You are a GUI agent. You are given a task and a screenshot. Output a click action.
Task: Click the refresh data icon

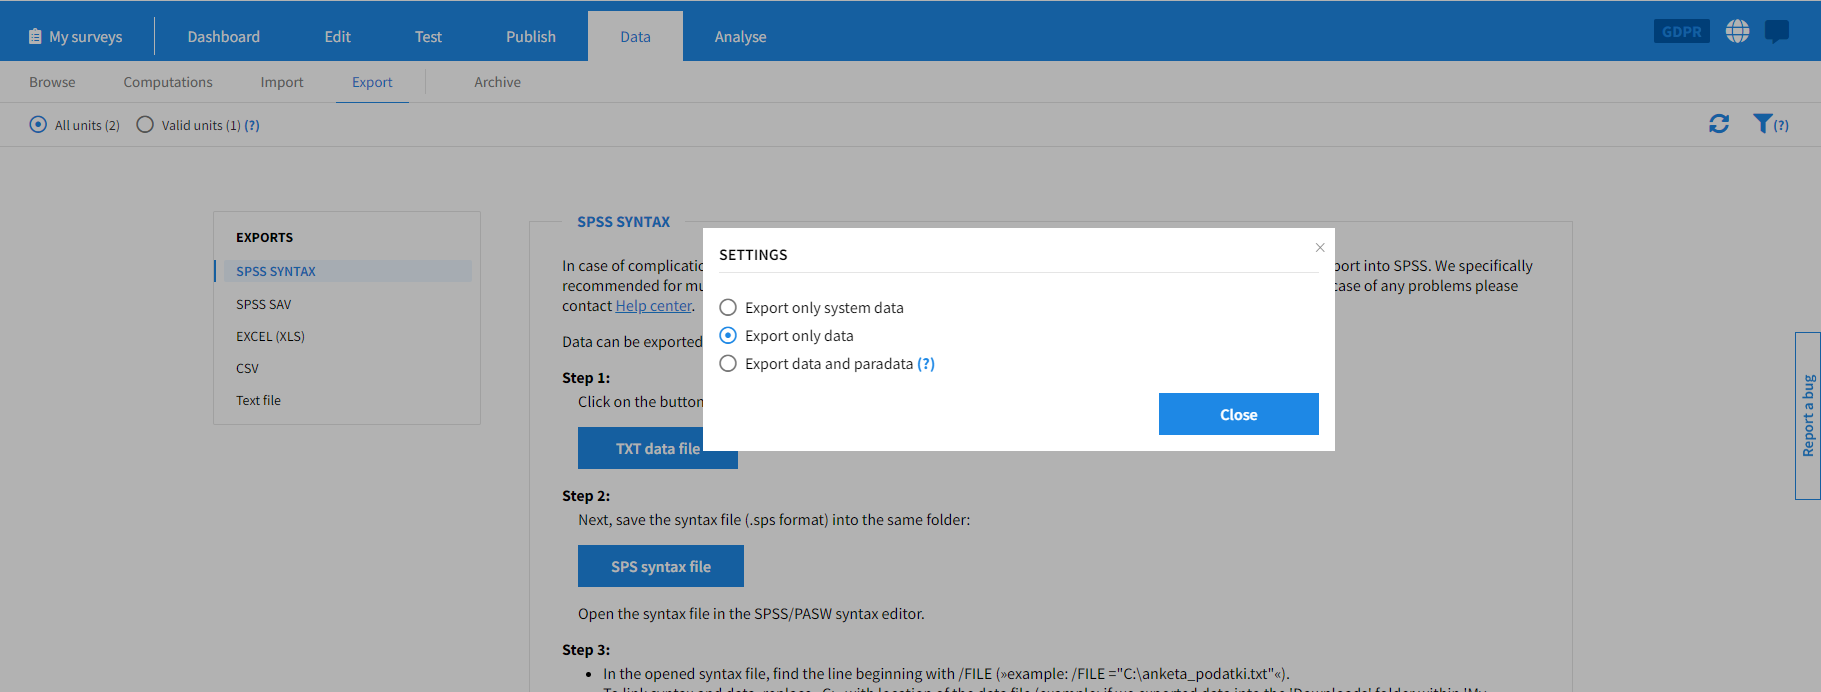[1718, 124]
